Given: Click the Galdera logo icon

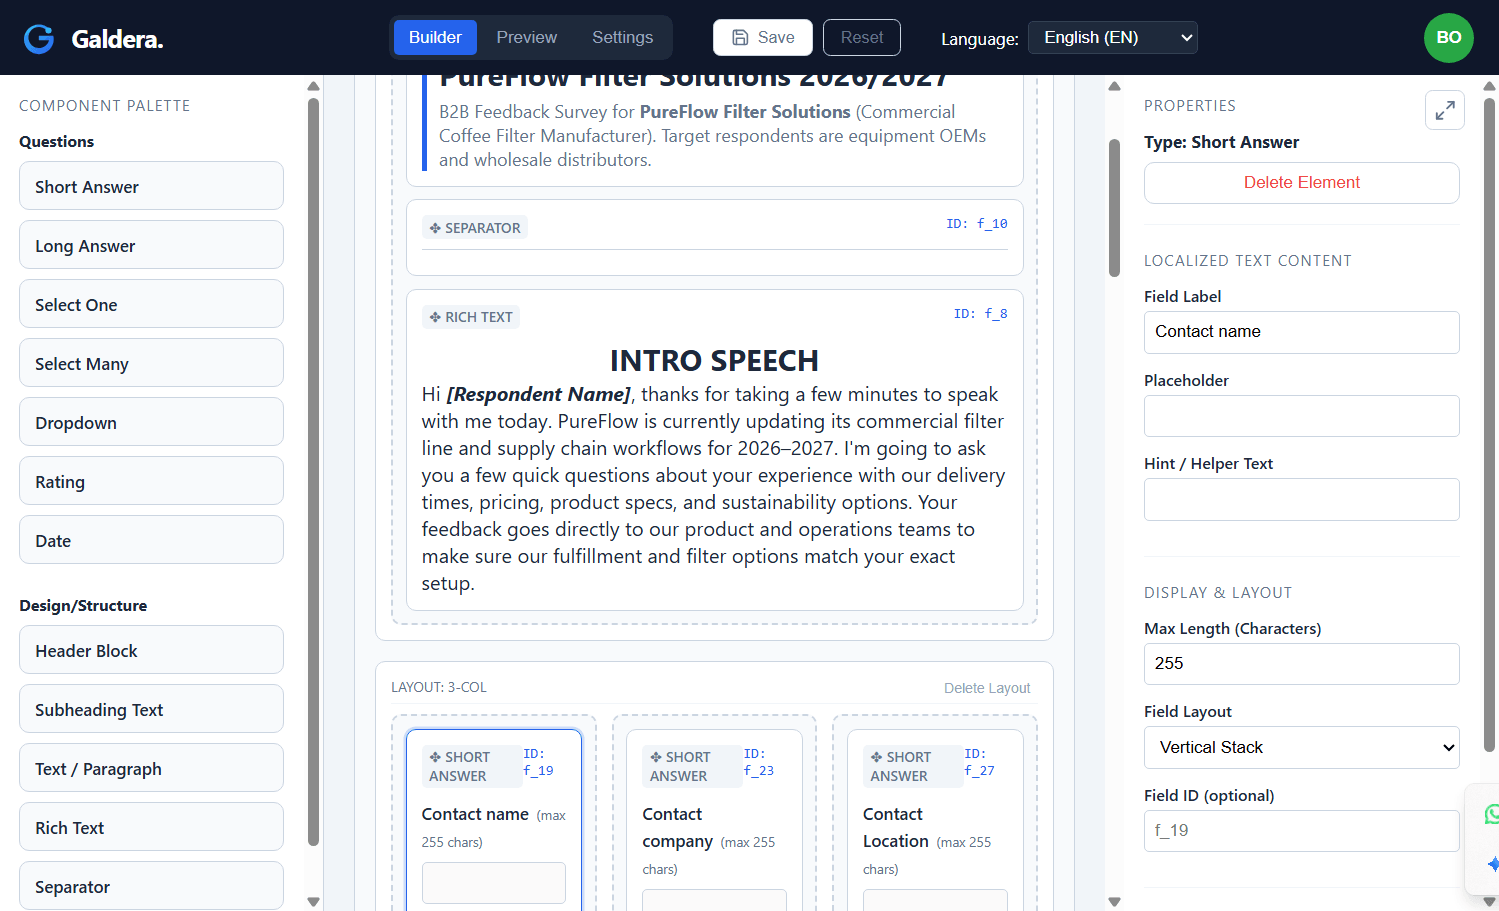Looking at the screenshot, I should [39, 38].
